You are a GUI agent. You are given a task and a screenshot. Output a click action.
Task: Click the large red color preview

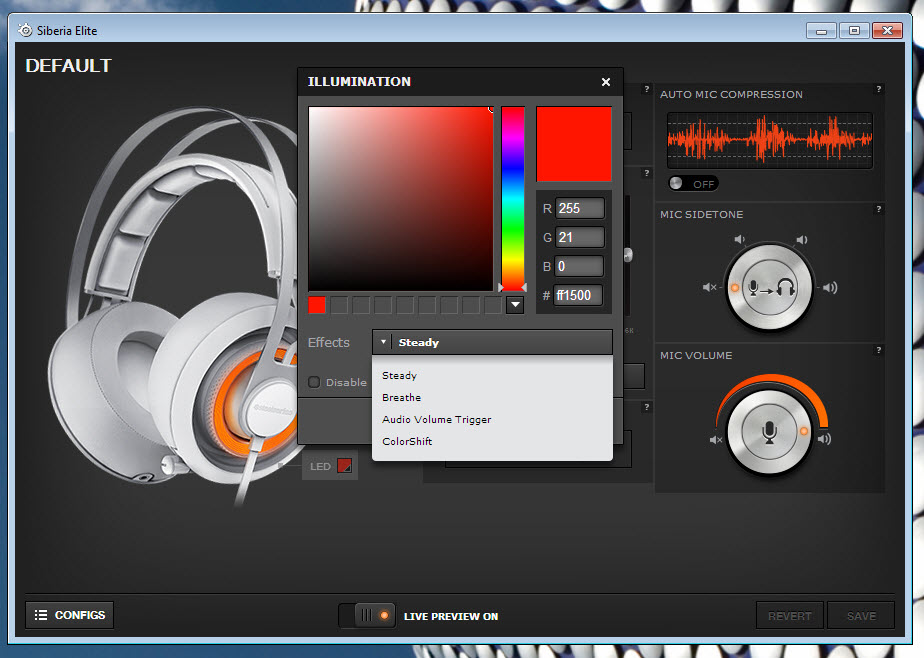coord(573,144)
